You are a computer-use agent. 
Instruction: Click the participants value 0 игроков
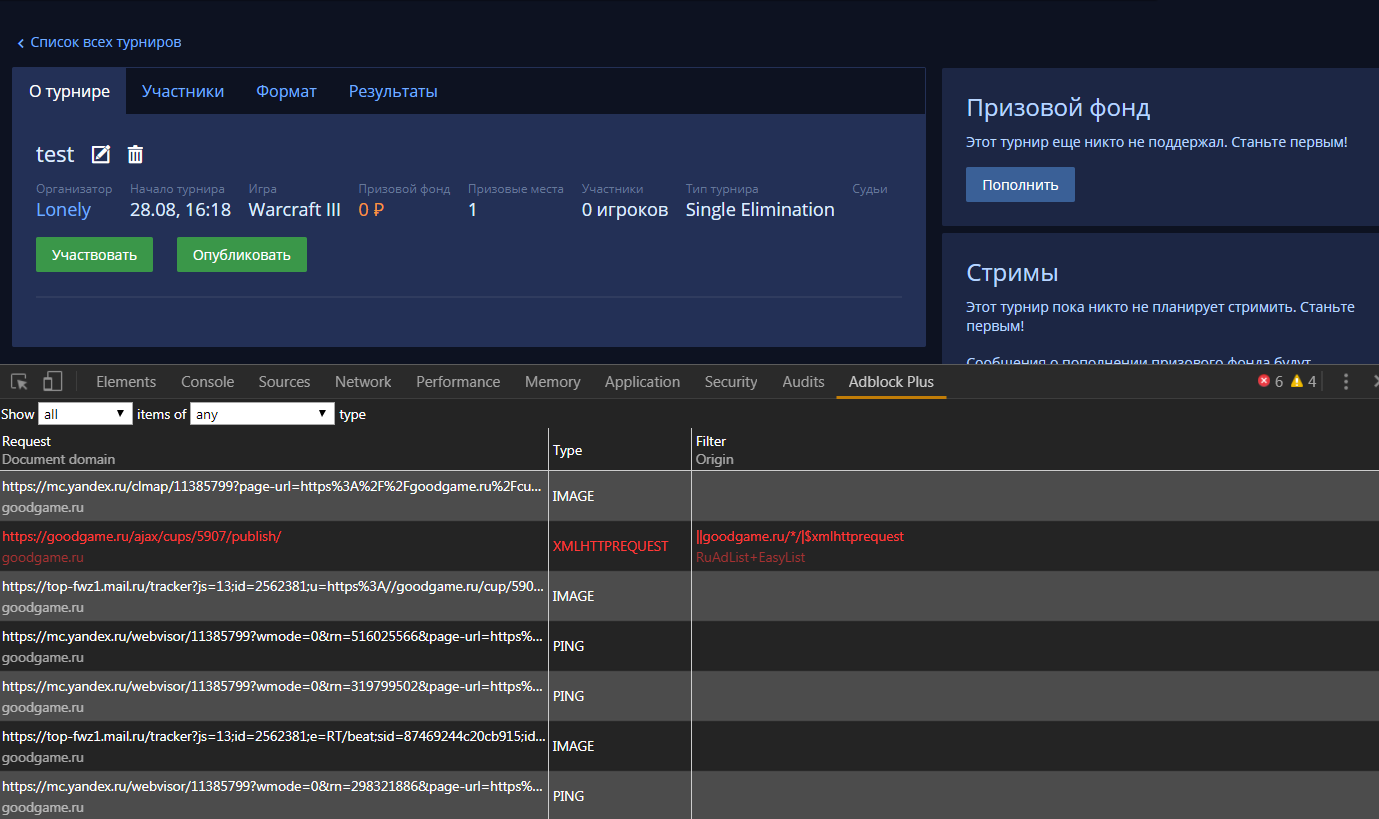point(625,210)
